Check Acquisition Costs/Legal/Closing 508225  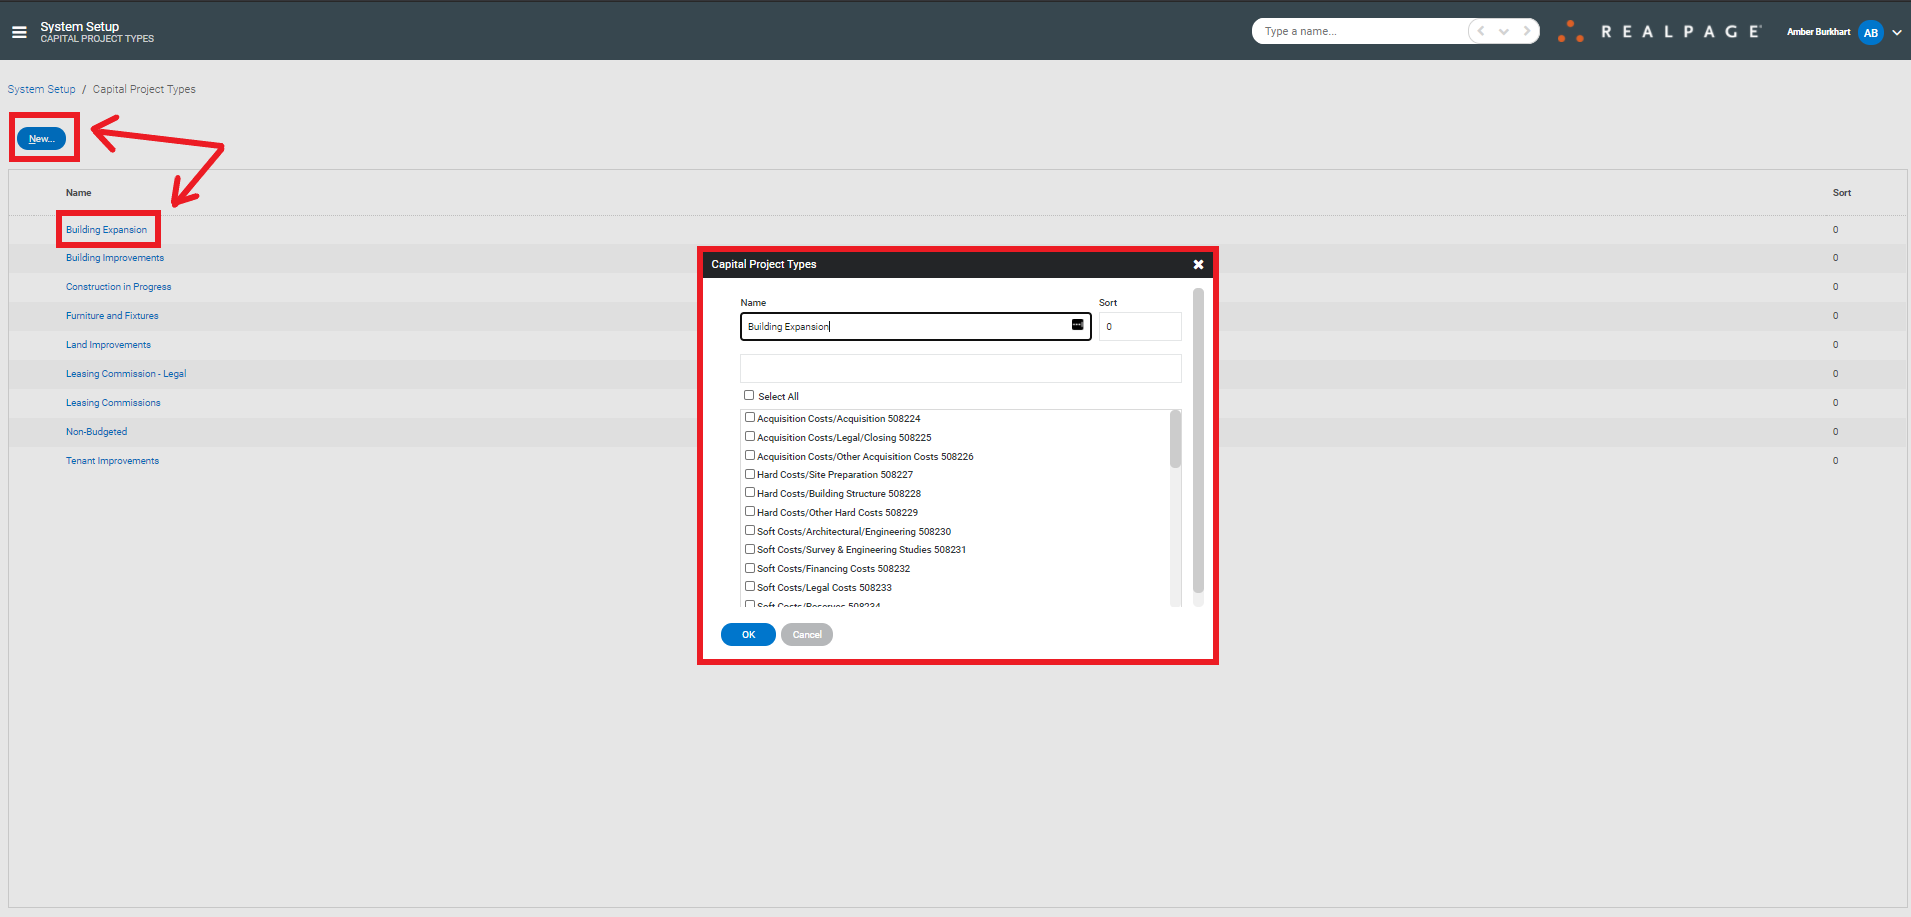(x=750, y=436)
